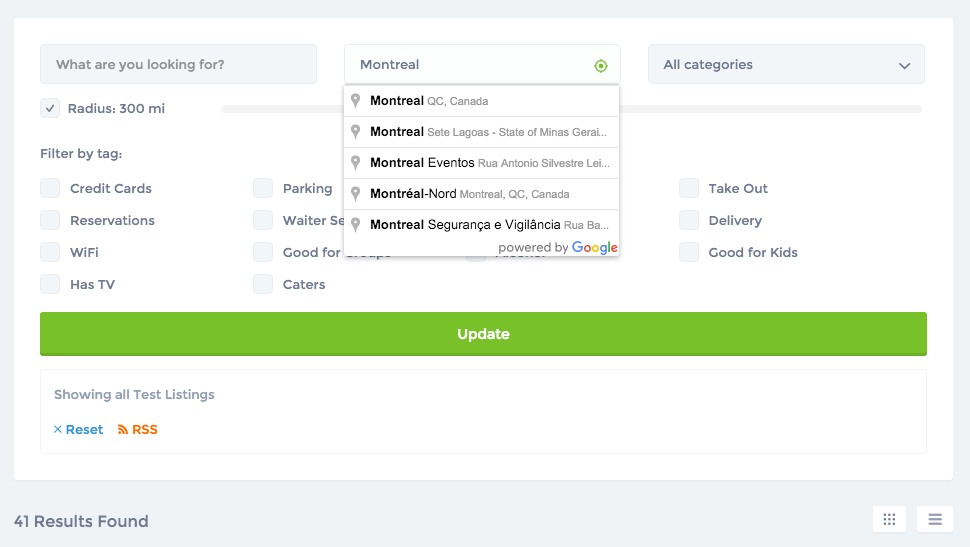Viewport: 970px width, 547px height.
Task: Focus the 'What are you looking for?' field
Action: (x=178, y=65)
